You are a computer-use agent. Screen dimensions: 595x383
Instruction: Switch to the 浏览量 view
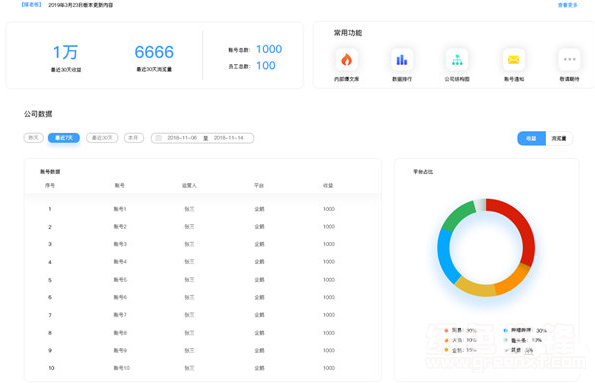[559, 139]
